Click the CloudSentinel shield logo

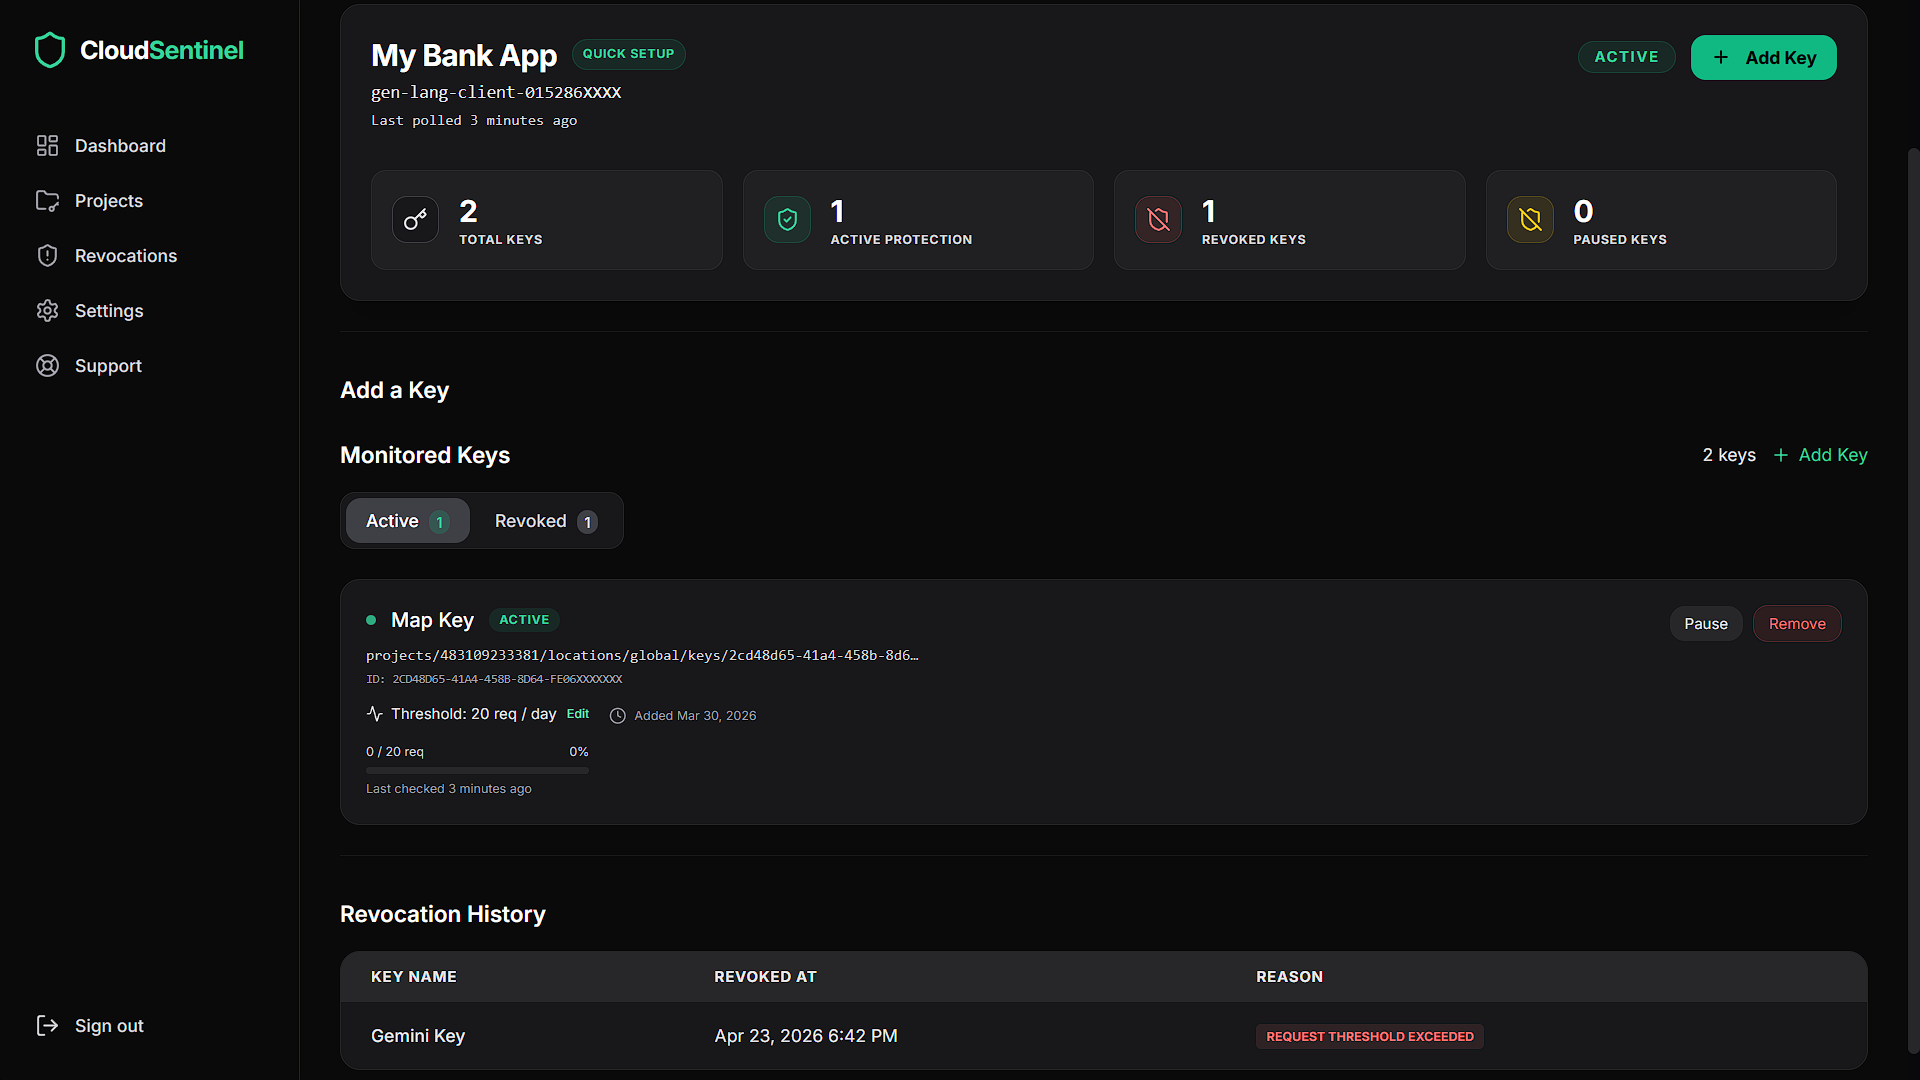click(x=50, y=49)
